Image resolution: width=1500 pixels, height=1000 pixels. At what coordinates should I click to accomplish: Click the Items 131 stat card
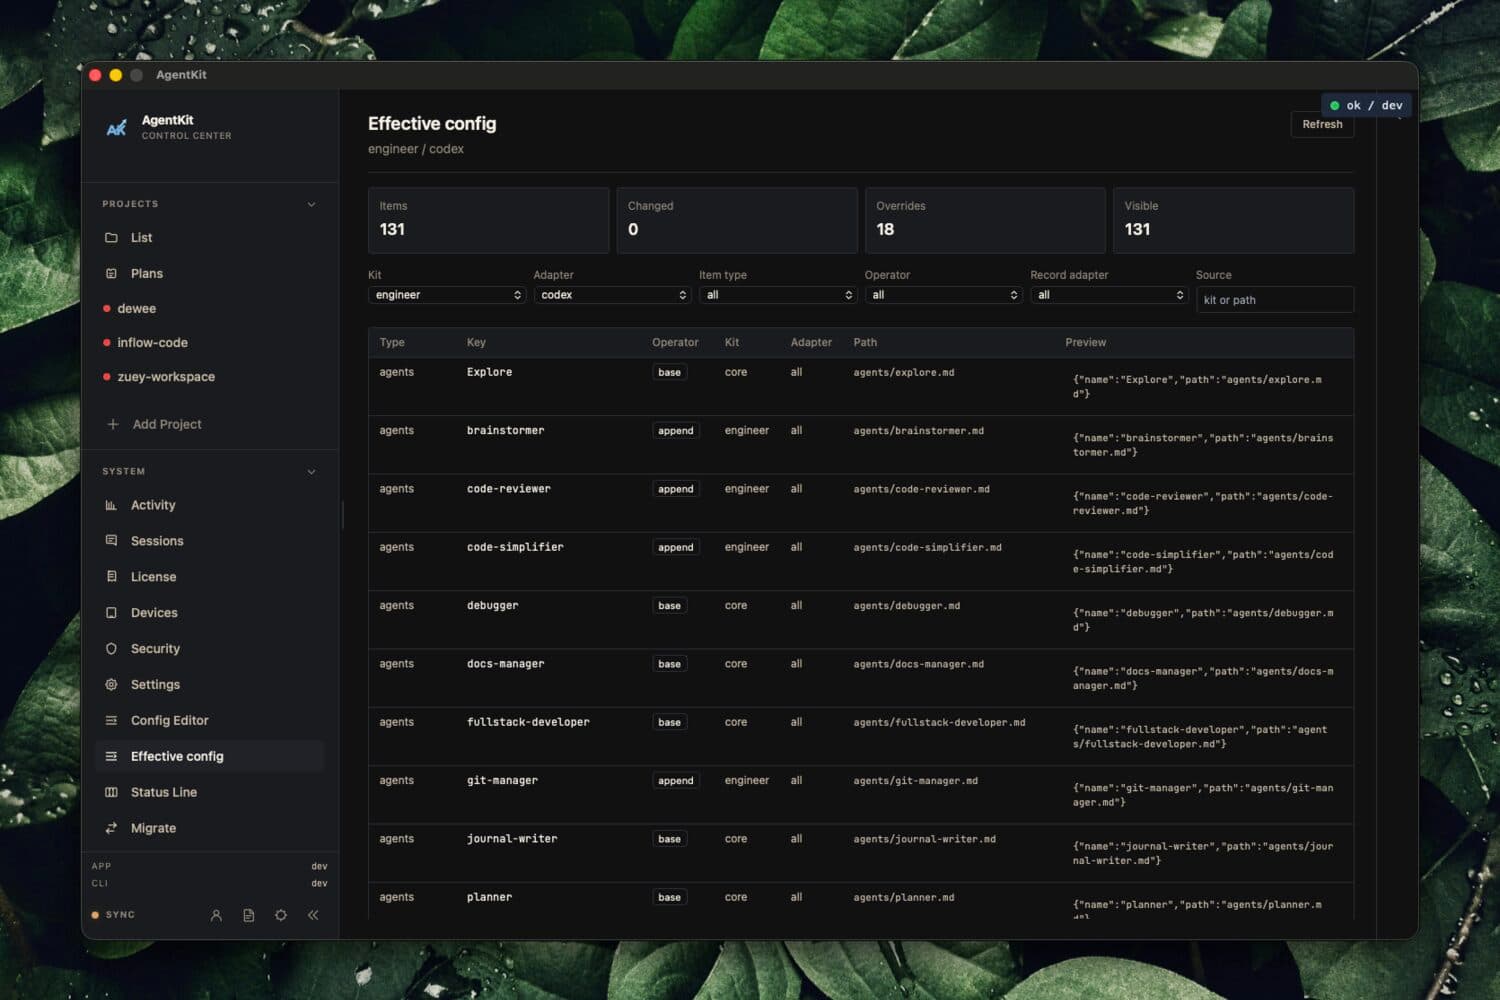point(488,220)
